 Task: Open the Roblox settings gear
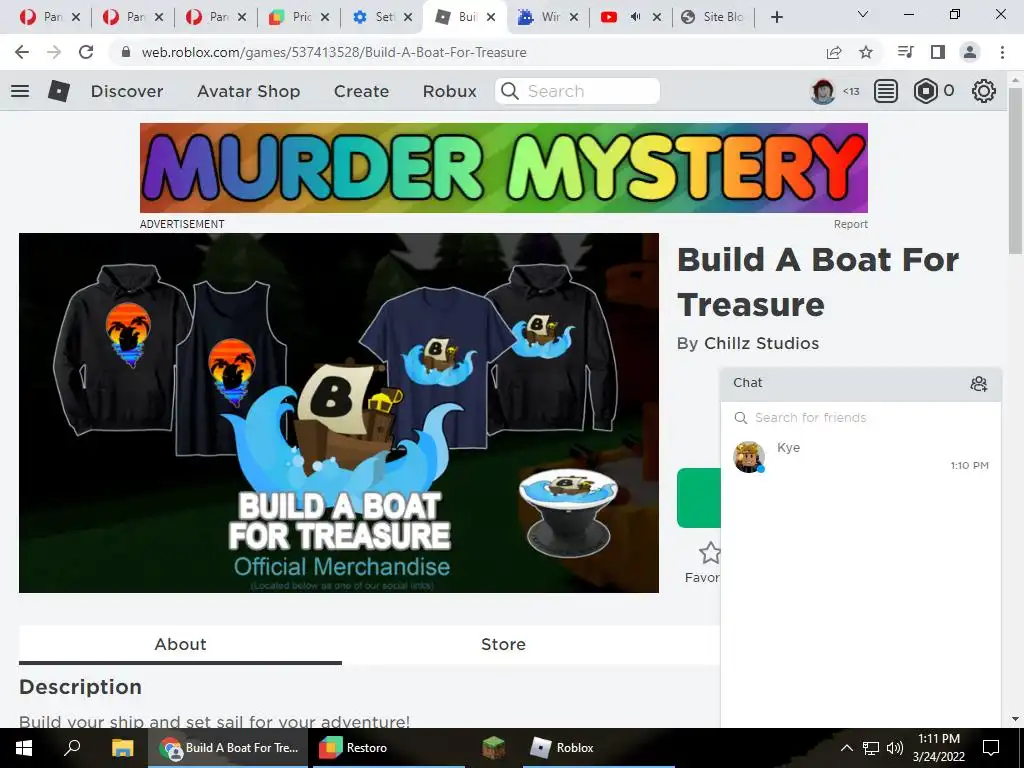984,91
